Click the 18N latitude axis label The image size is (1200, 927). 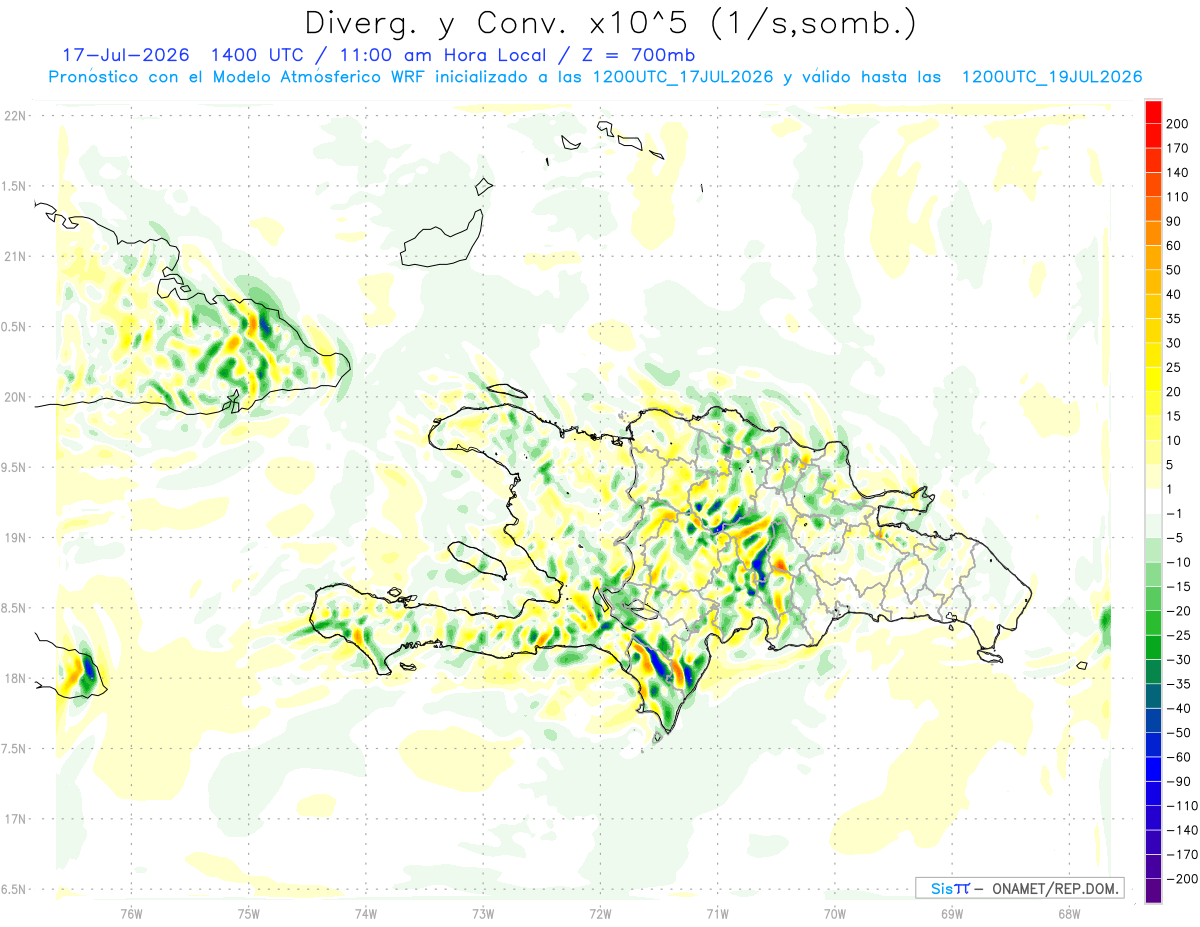[x=16, y=679]
